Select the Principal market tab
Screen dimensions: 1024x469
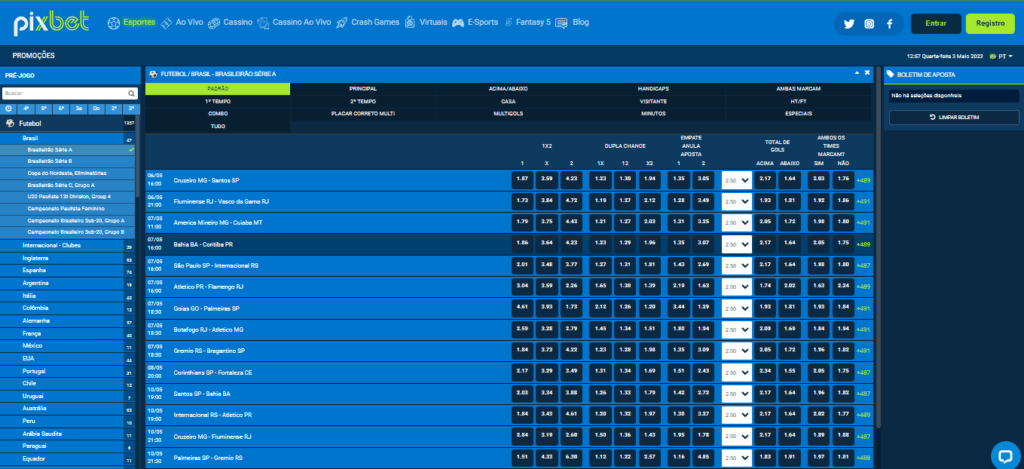[362, 89]
